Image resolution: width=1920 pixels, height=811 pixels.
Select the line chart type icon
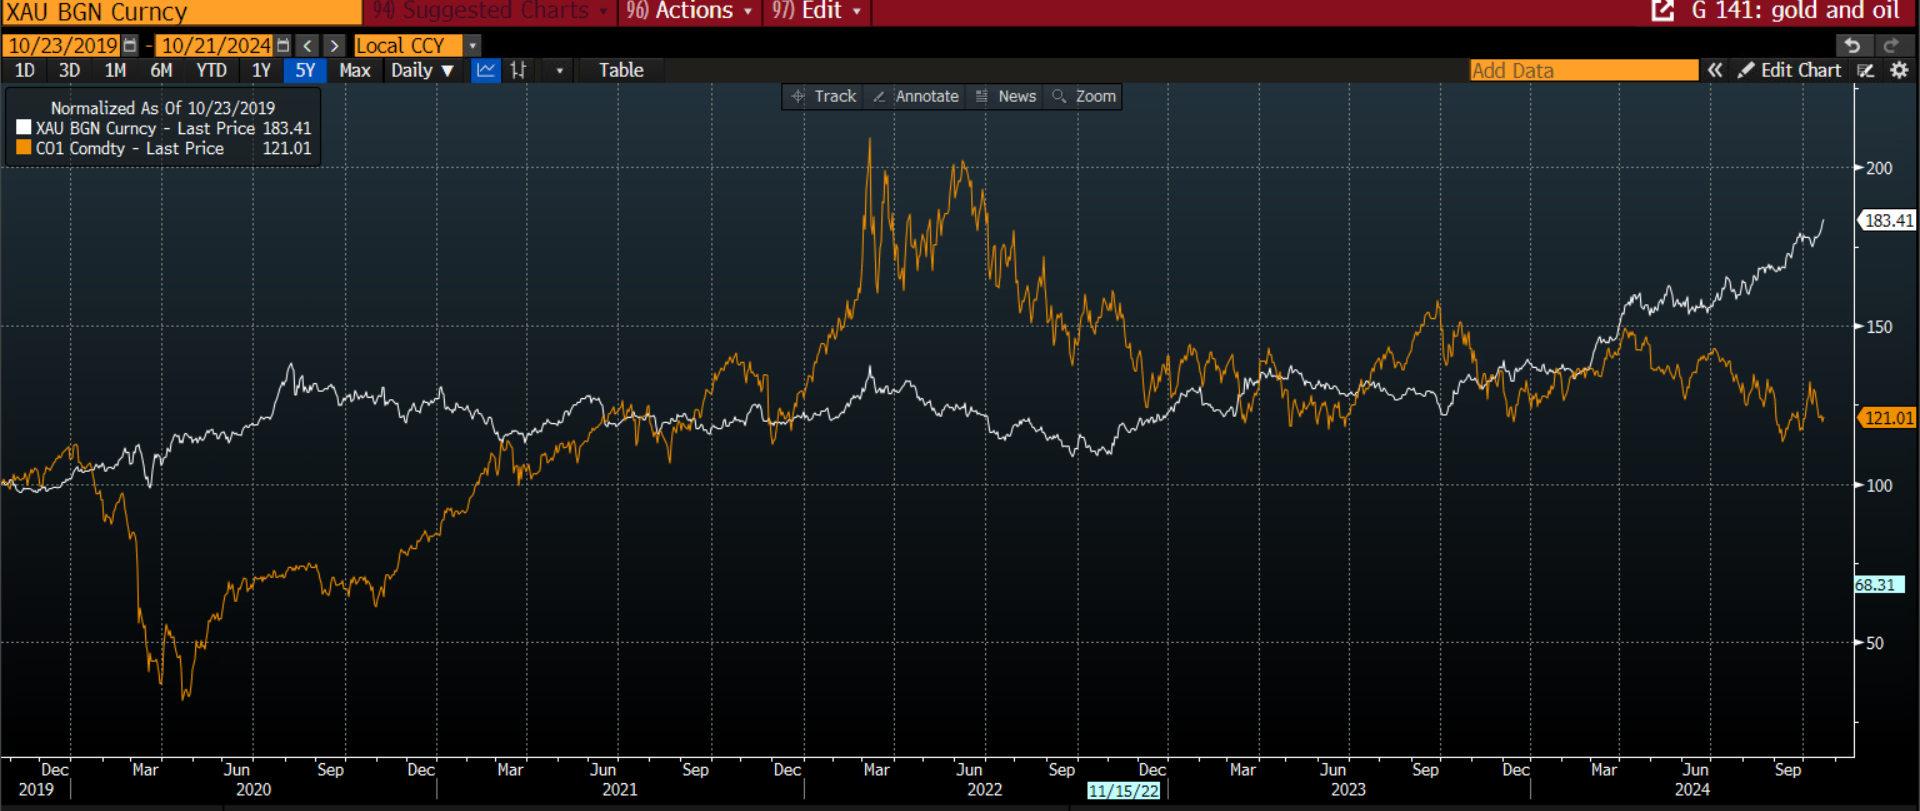[486, 70]
